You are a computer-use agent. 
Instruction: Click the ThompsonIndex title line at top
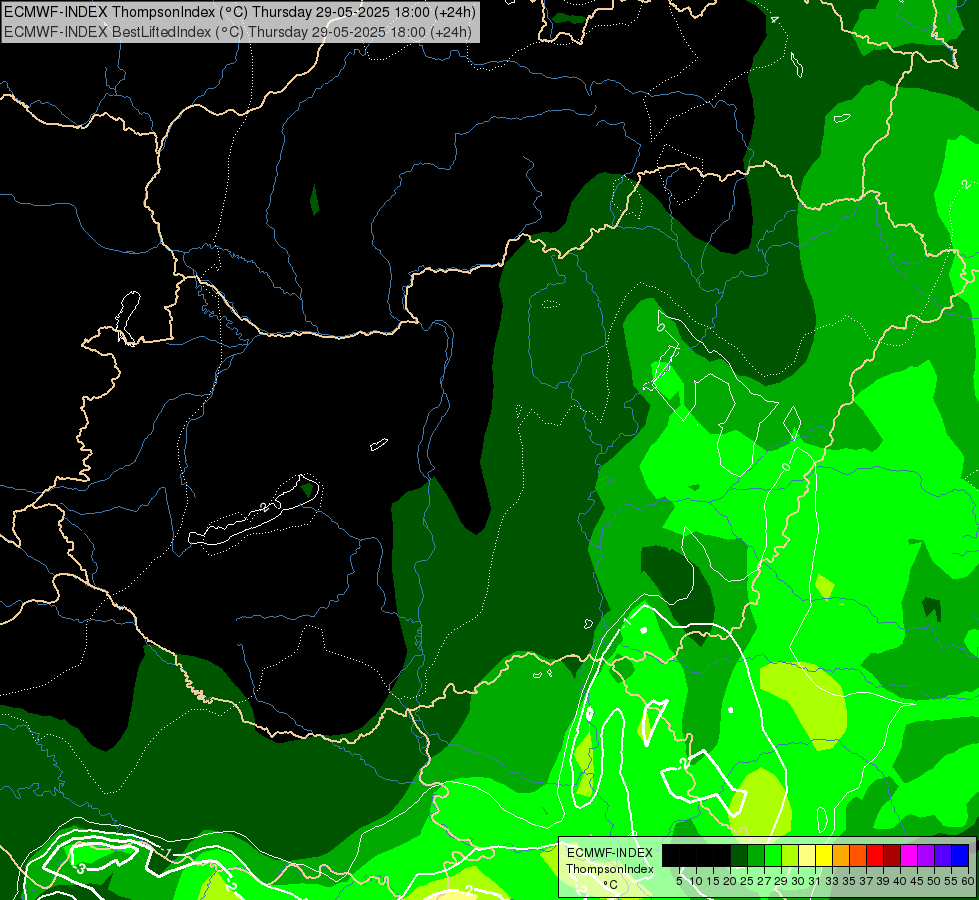pyautogui.click(x=240, y=11)
